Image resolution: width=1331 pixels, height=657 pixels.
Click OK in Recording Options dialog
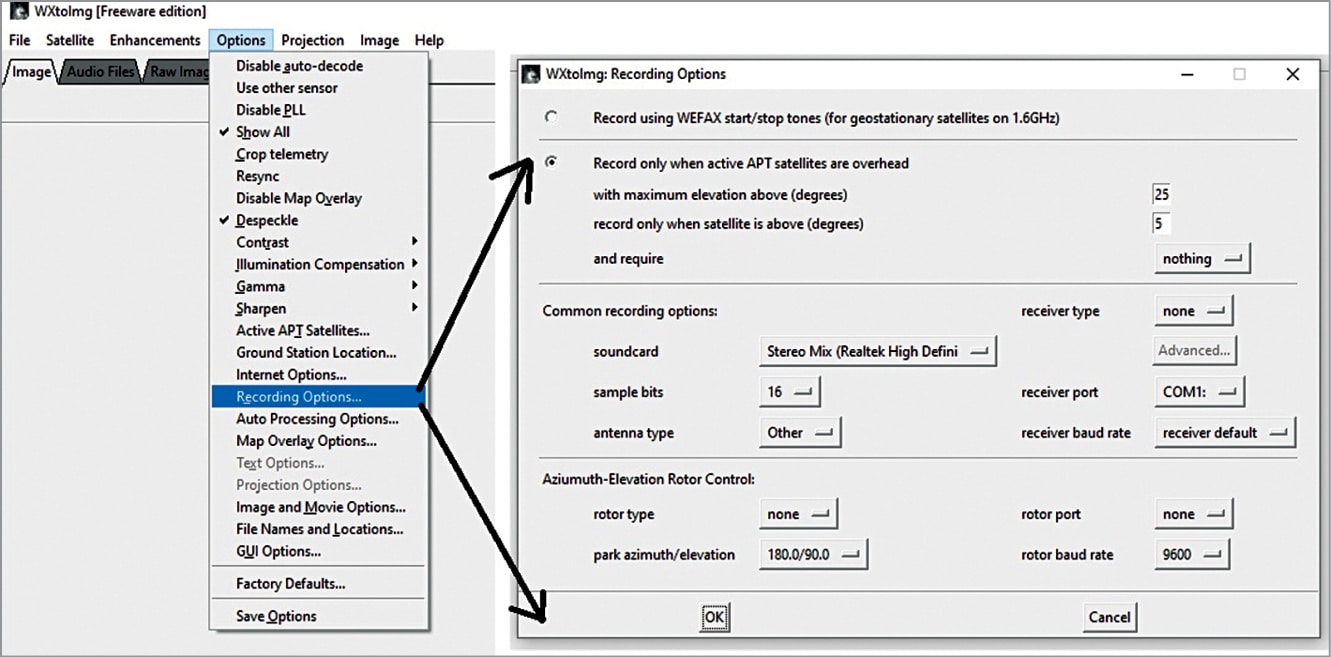coord(713,617)
